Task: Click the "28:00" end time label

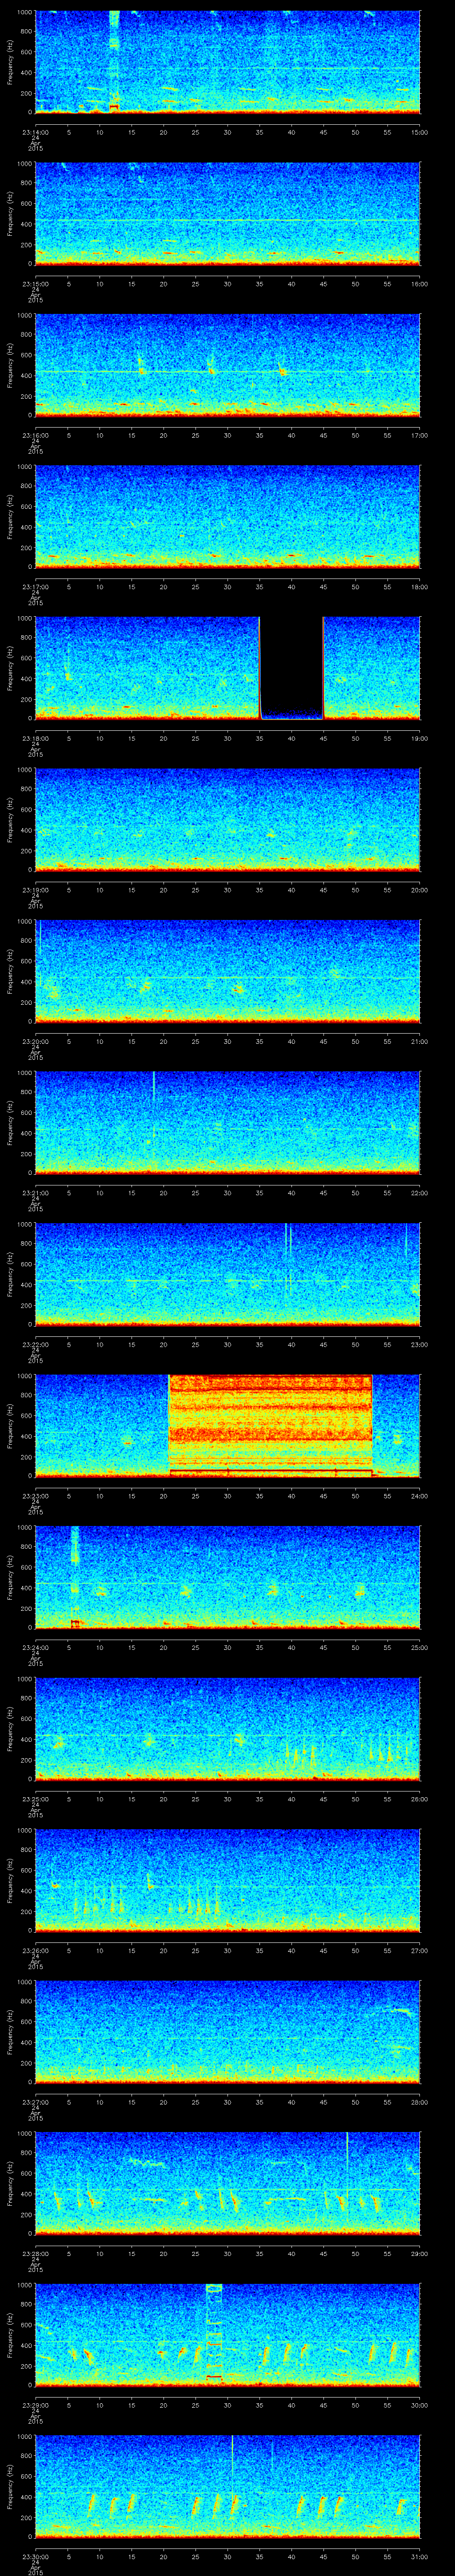Action: coord(419,2102)
